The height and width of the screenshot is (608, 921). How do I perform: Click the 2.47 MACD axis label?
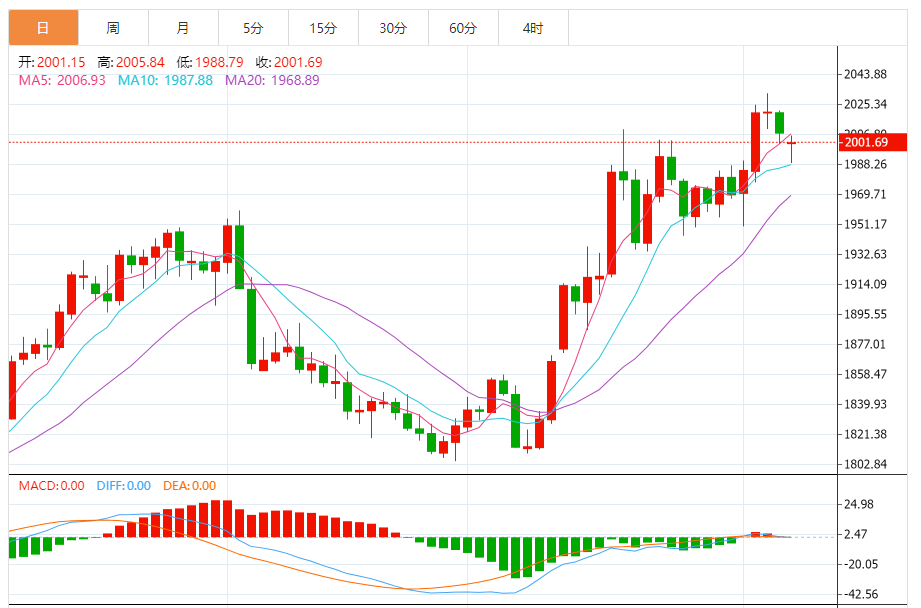pyautogui.click(x=856, y=534)
